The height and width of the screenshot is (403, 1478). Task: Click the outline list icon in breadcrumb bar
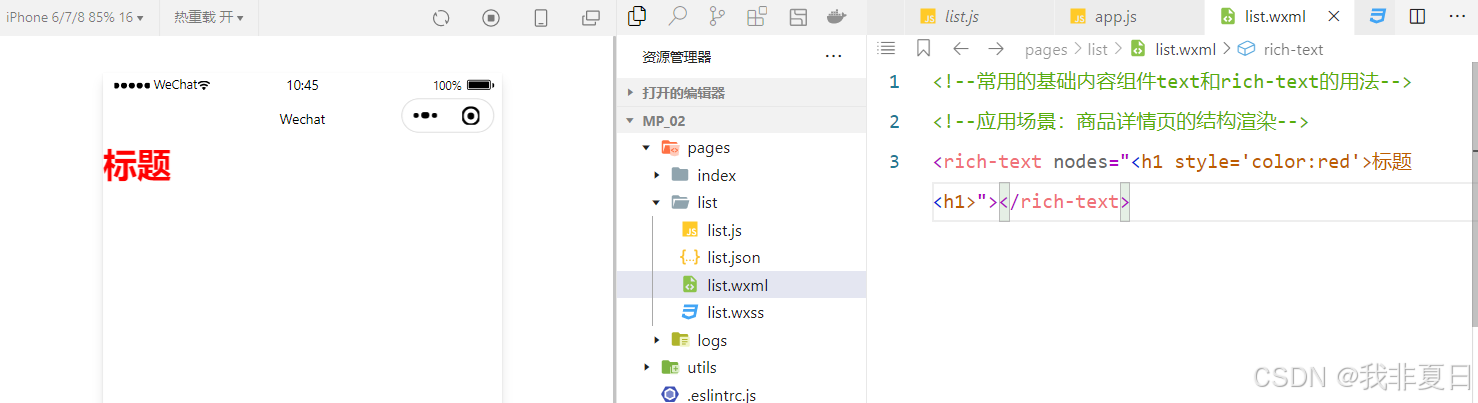(x=886, y=48)
